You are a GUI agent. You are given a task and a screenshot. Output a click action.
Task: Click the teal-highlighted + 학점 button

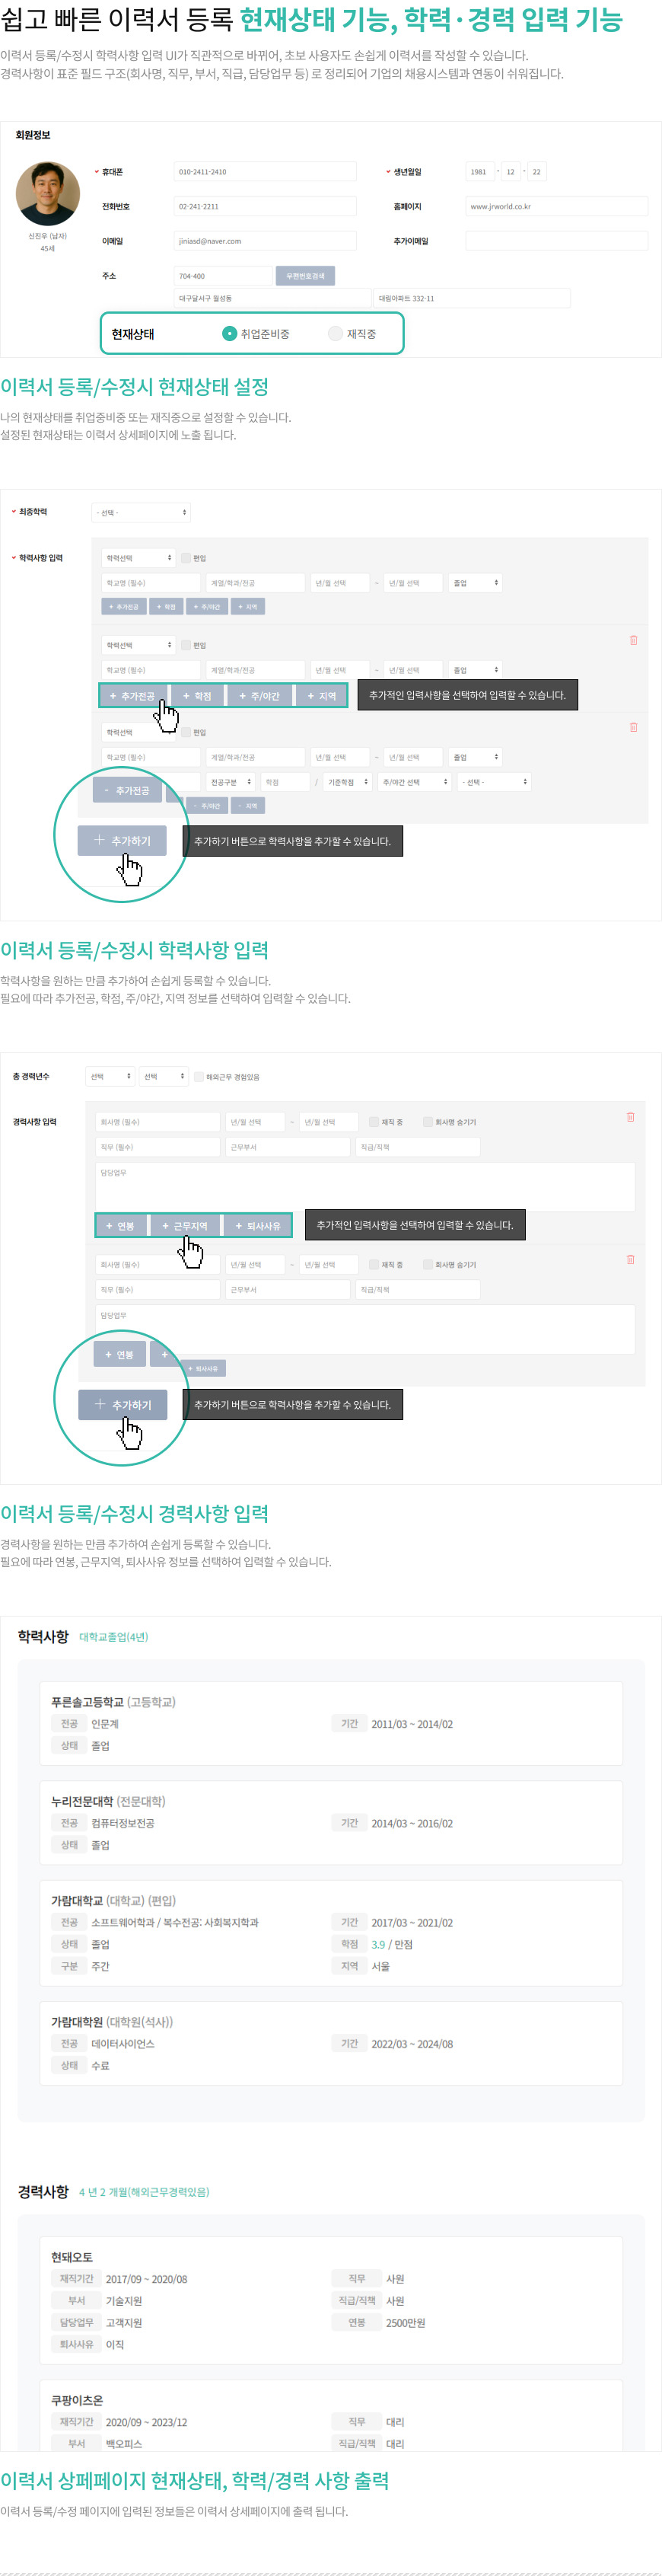tap(197, 696)
